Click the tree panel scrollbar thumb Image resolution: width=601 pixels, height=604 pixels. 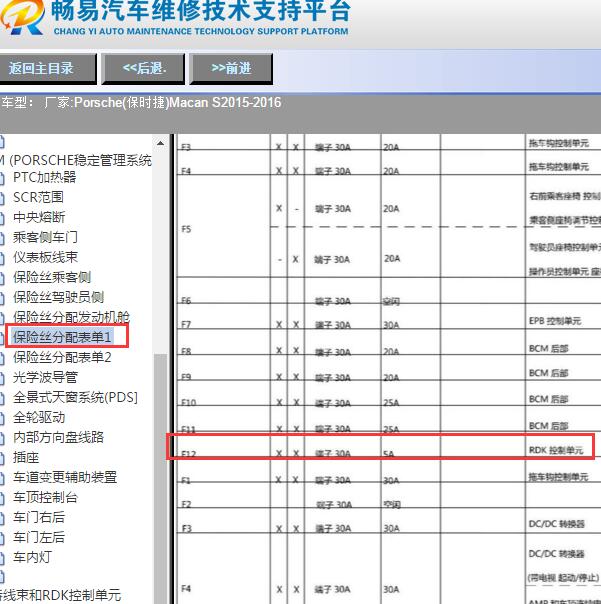[160, 478]
